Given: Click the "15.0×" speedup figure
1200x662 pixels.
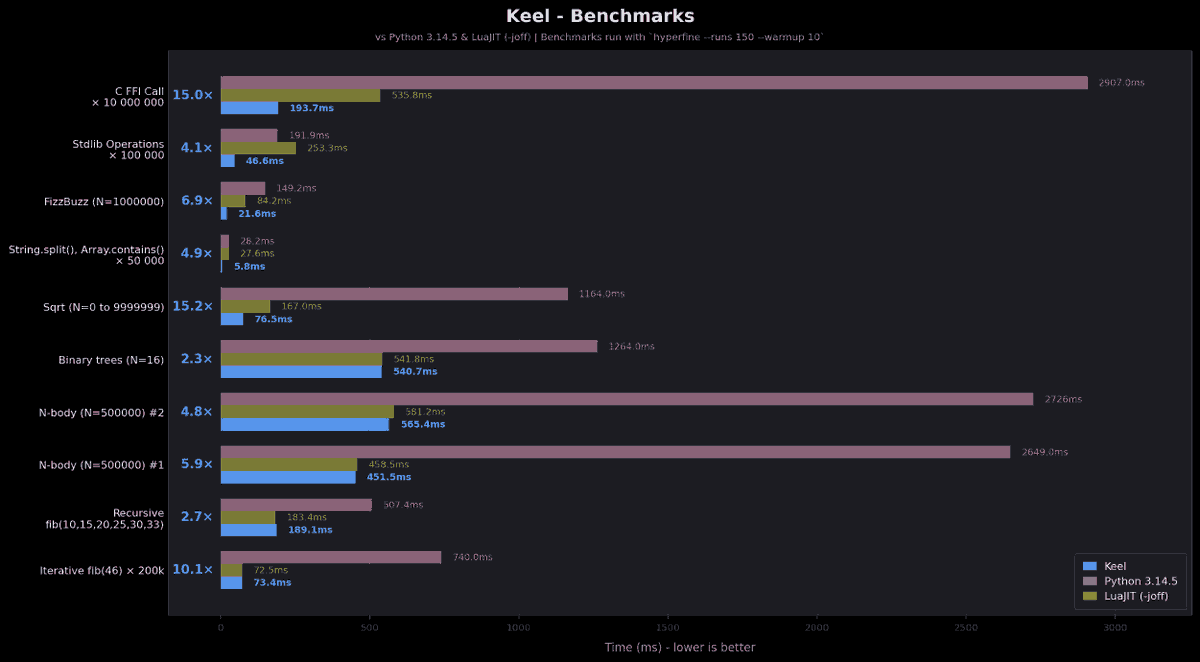Looking at the screenshot, I should point(192,95).
